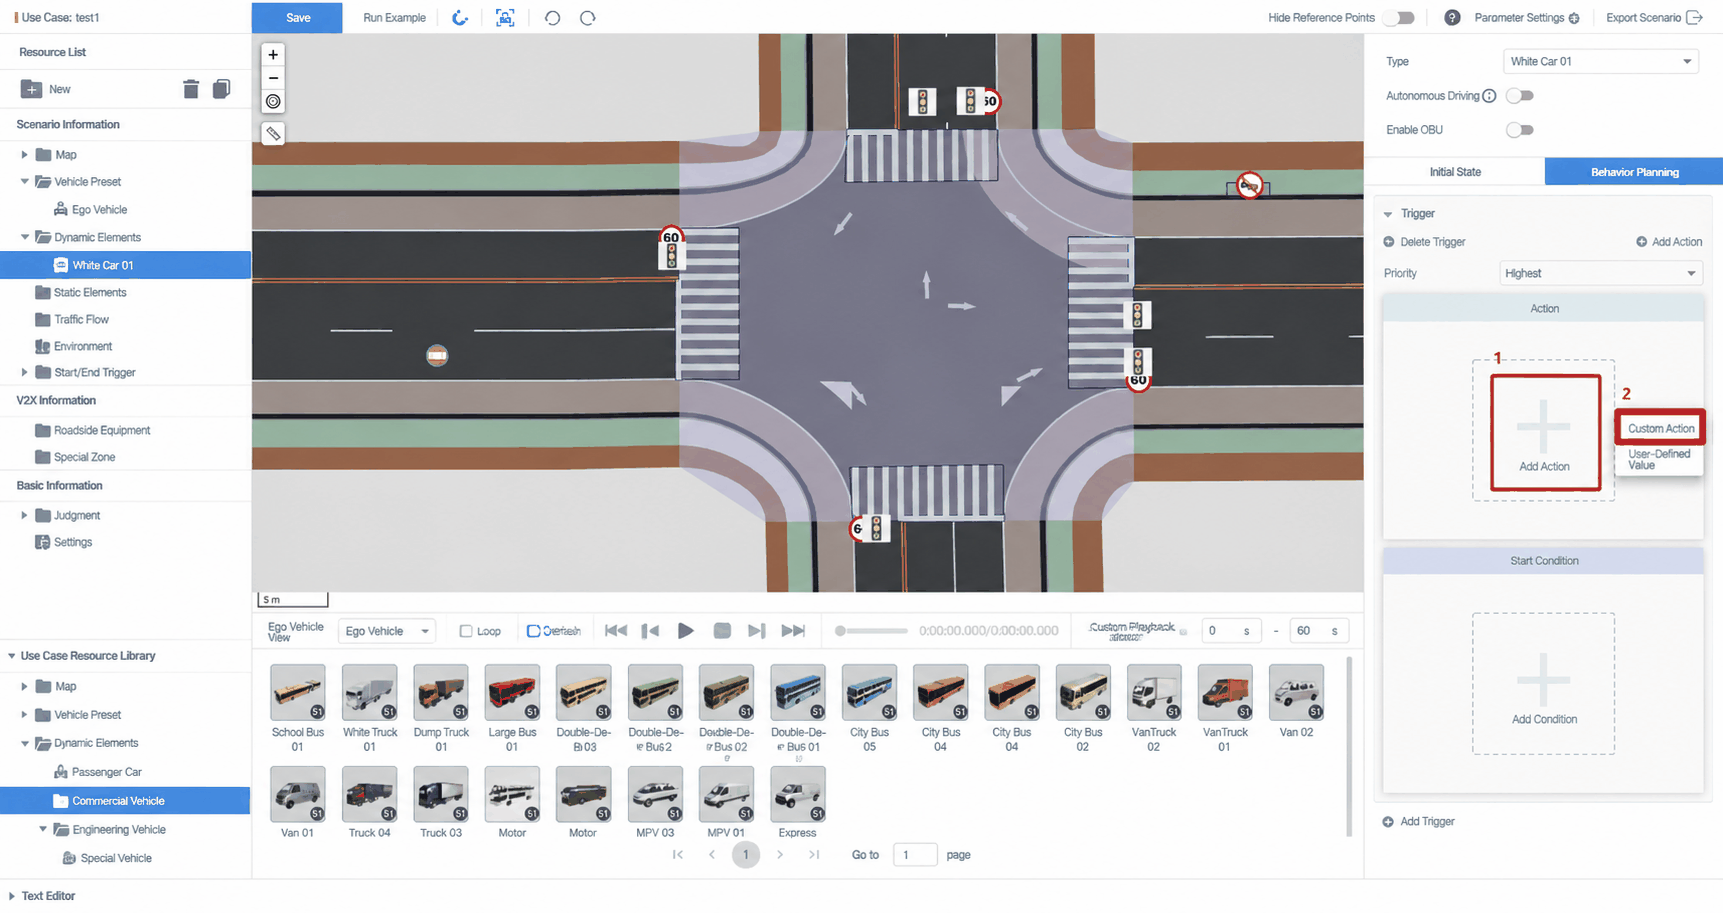
Task: Click Add Action link in Trigger header
Action: click(1668, 242)
